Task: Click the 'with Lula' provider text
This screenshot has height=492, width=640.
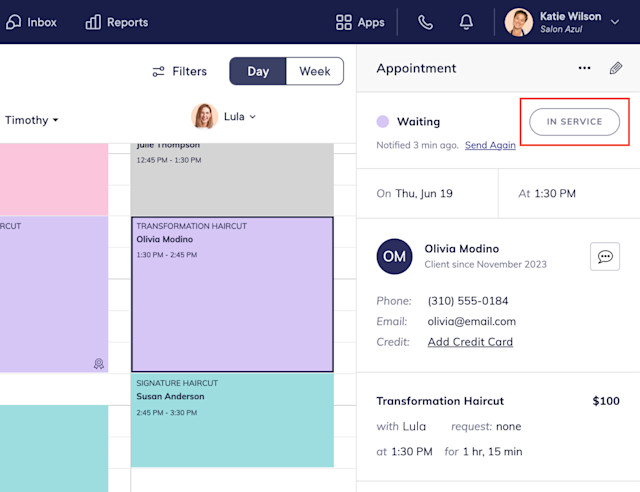Action: tap(401, 426)
